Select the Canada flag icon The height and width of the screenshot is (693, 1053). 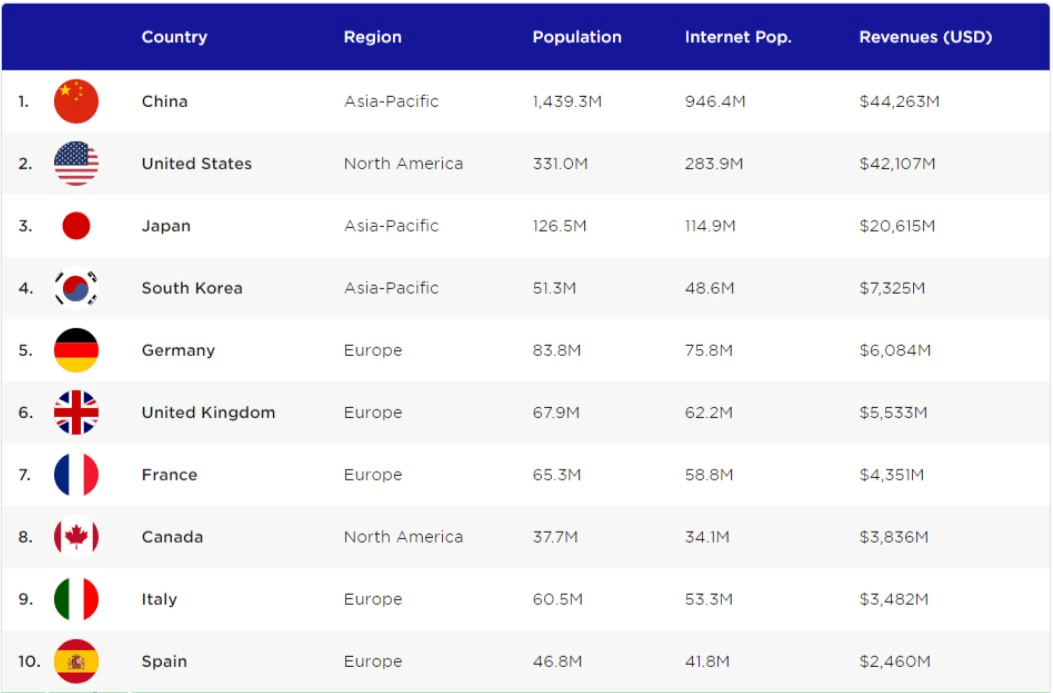tap(76, 537)
